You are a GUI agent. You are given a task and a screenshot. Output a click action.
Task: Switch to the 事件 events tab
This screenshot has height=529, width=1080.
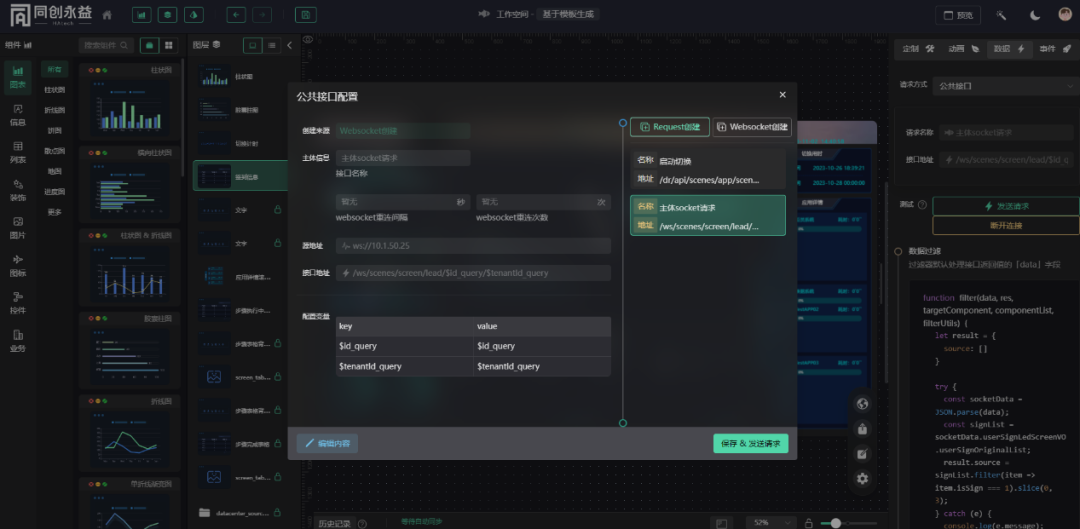[x=1052, y=48]
